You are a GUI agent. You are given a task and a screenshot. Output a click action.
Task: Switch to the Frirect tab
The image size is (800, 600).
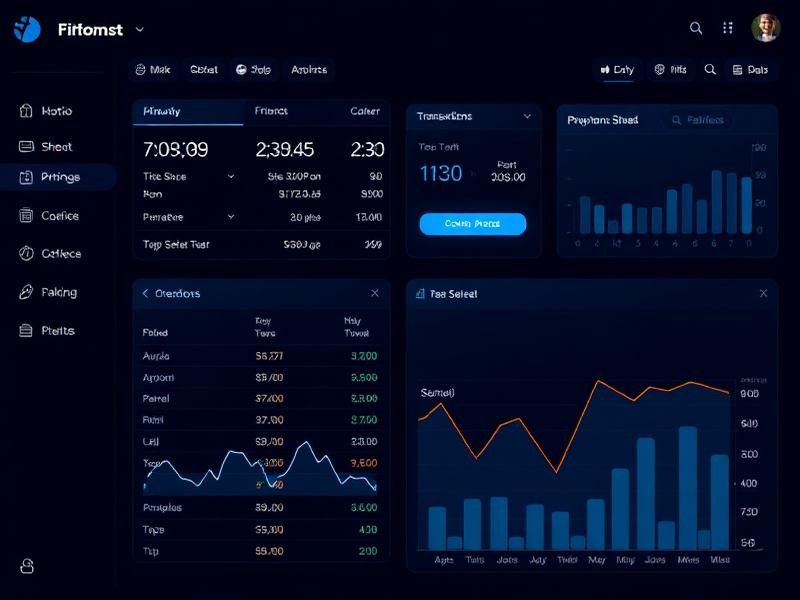pyautogui.click(x=271, y=111)
